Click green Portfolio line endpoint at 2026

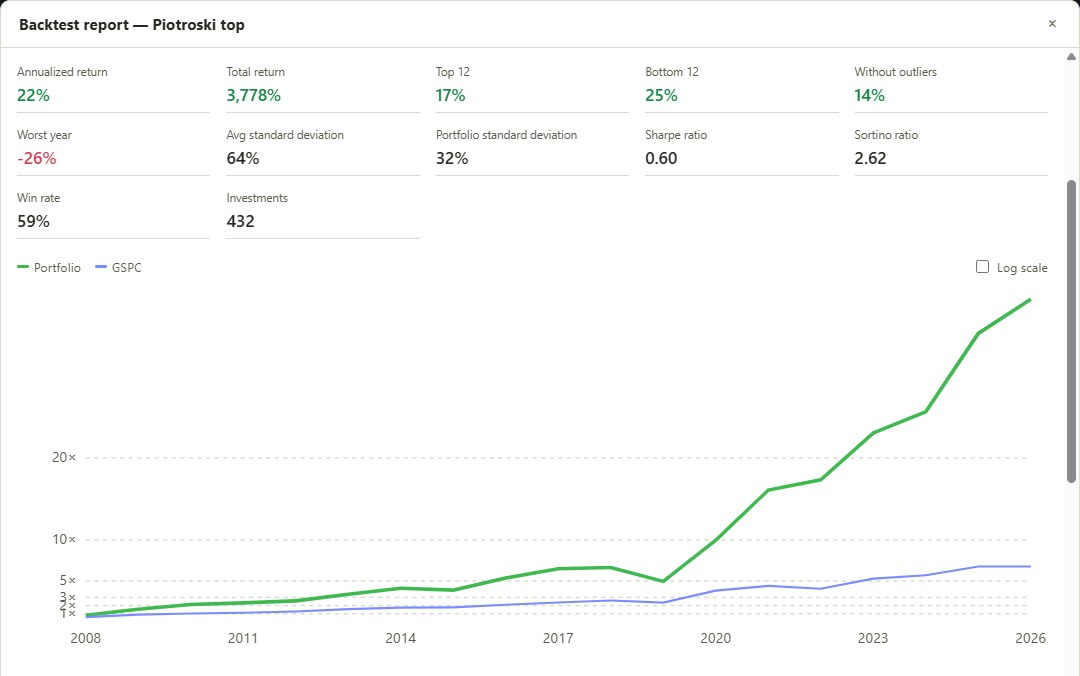(1030, 300)
